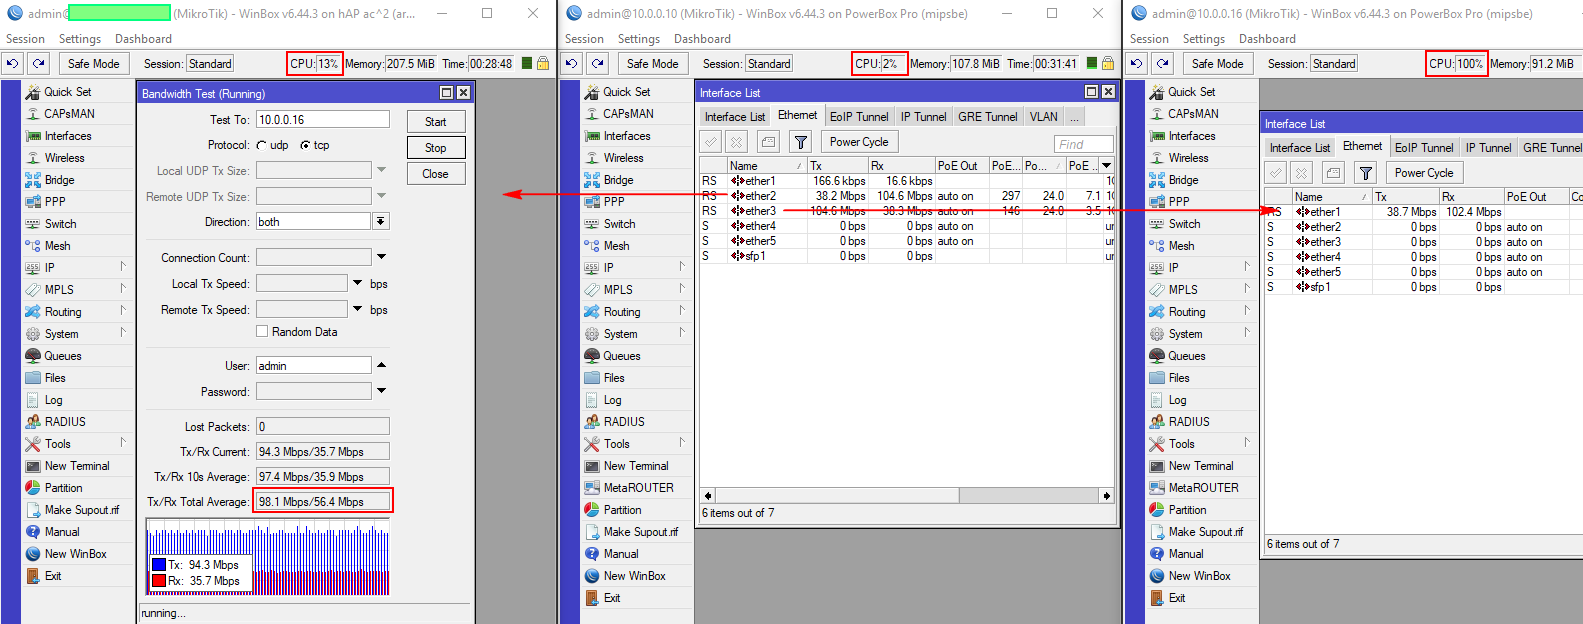Image resolution: width=1583 pixels, height=624 pixels.
Task: Open Mesh in middle window sidebar
Action: [x=616, y=245]
